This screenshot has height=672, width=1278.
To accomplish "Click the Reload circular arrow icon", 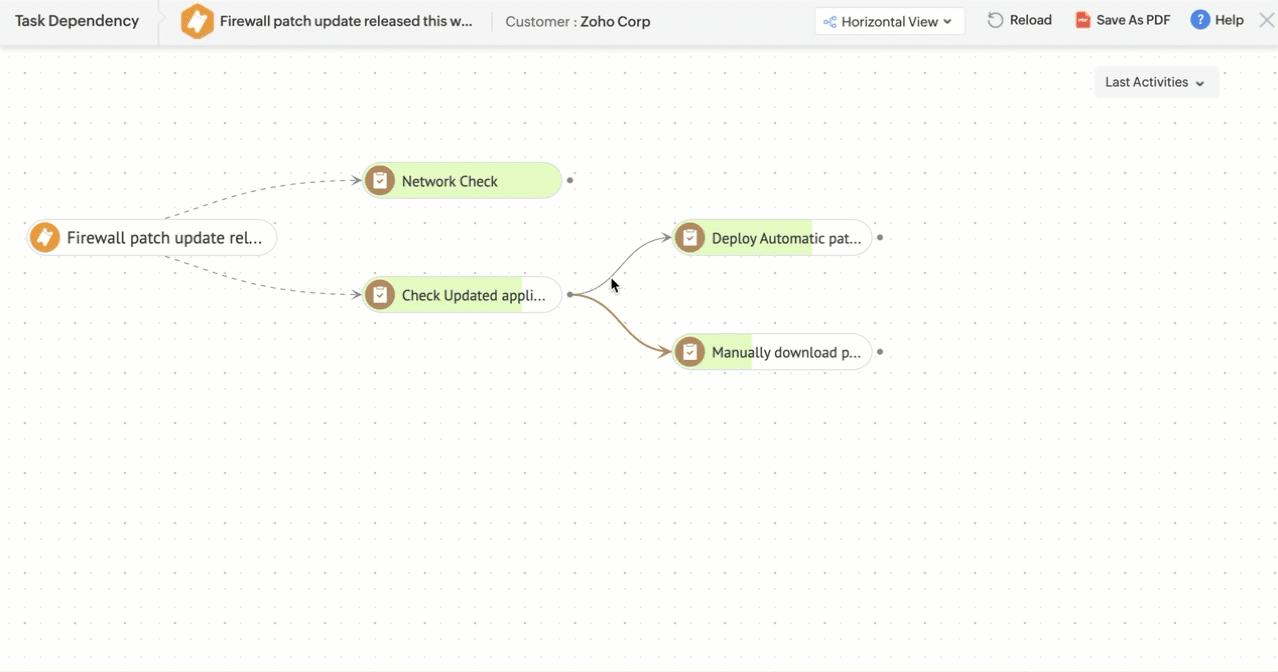I will 995,20.
